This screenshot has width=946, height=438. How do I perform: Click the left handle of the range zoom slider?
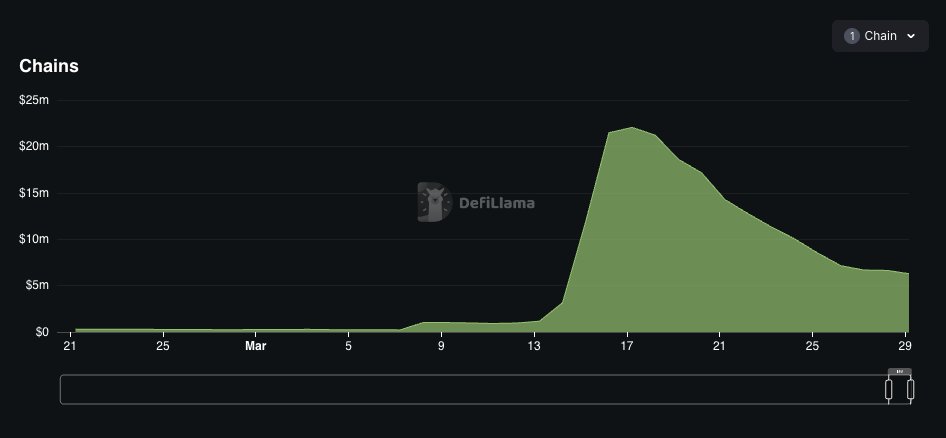point(889,390)
